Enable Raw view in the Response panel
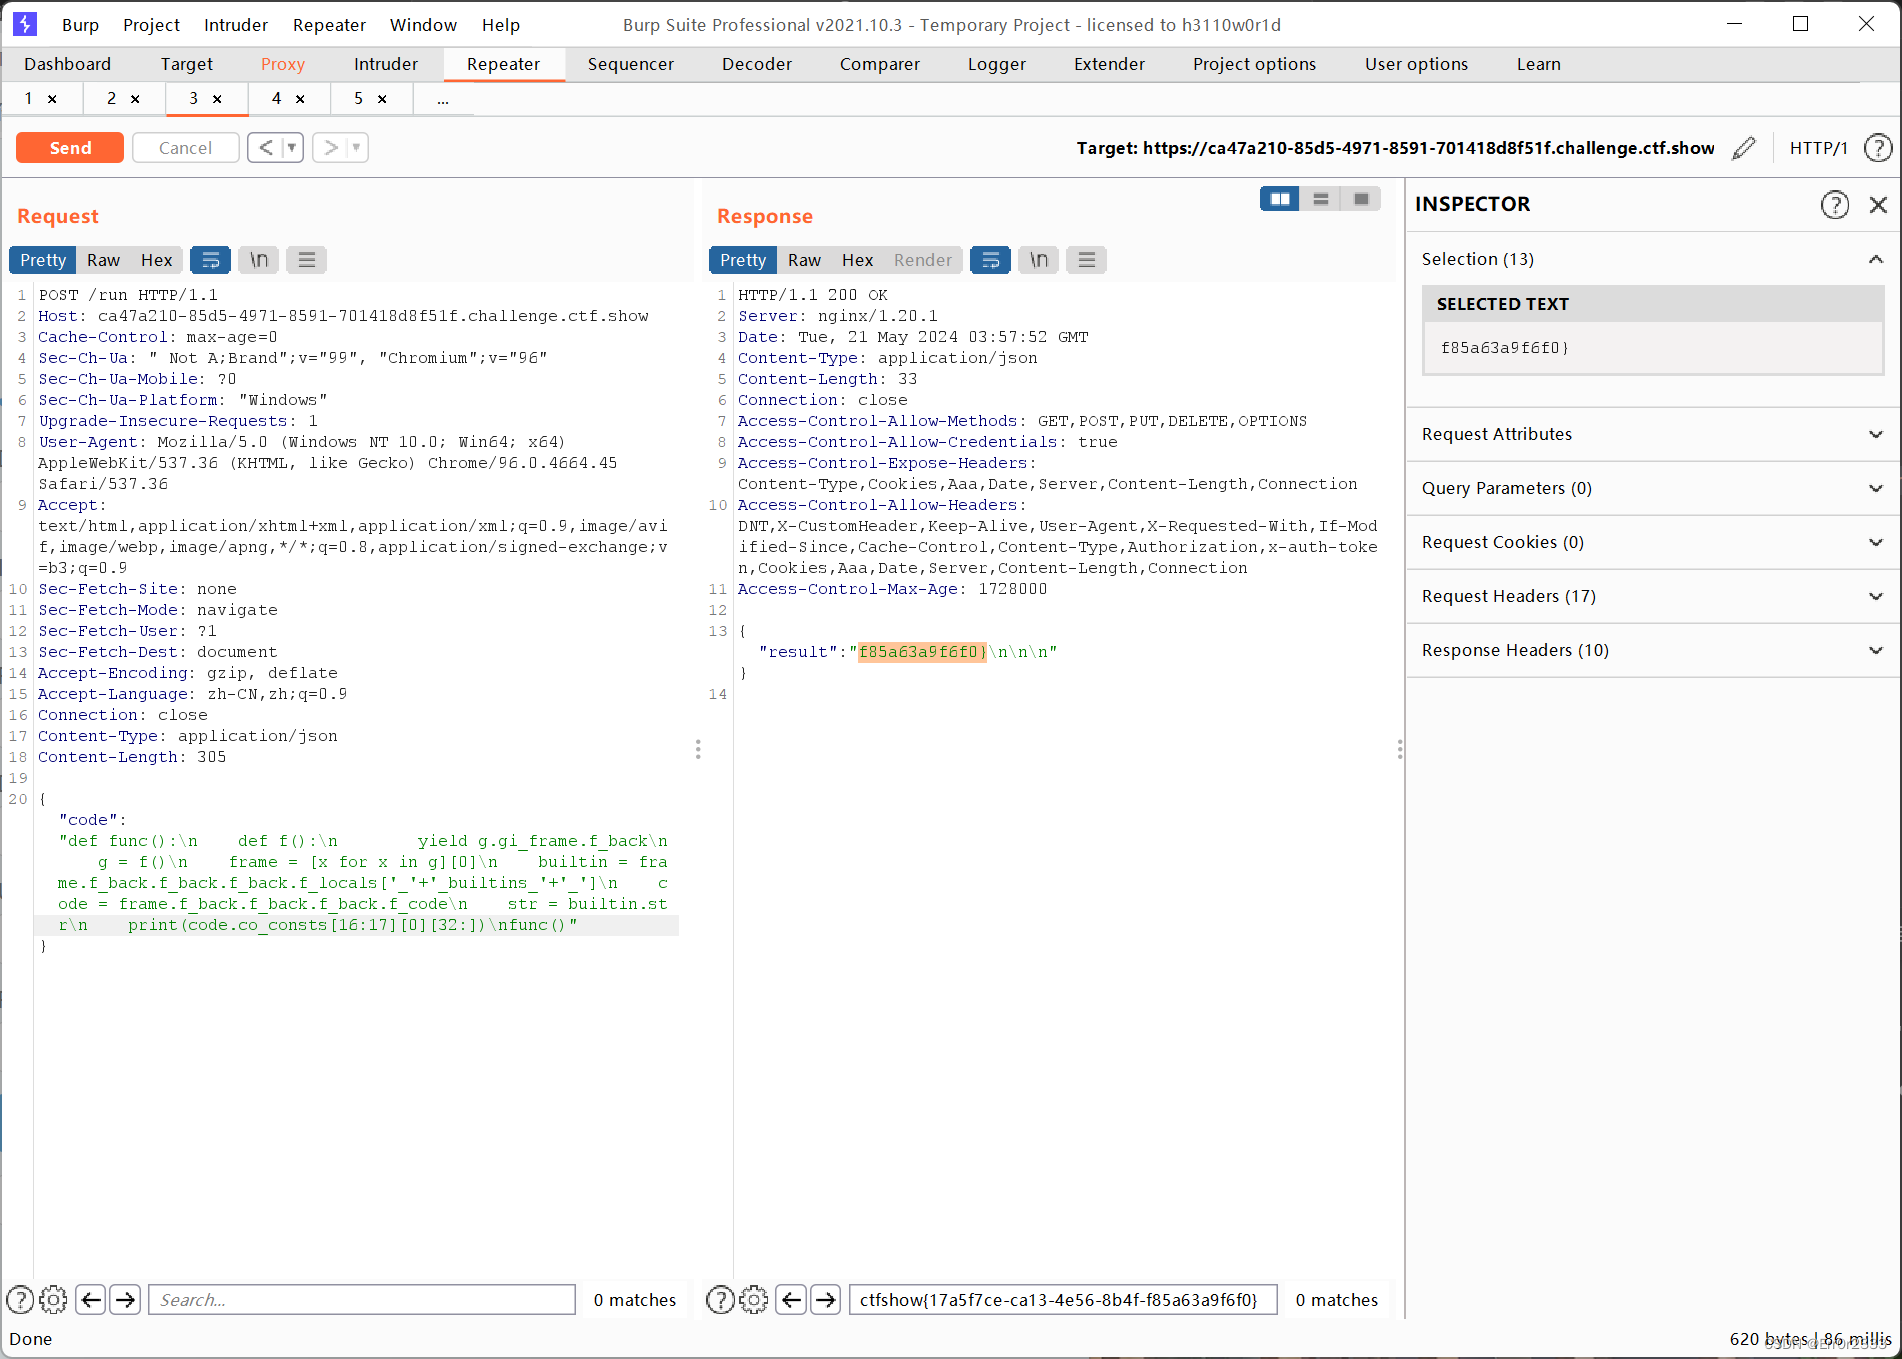 [x=804, y=260]
